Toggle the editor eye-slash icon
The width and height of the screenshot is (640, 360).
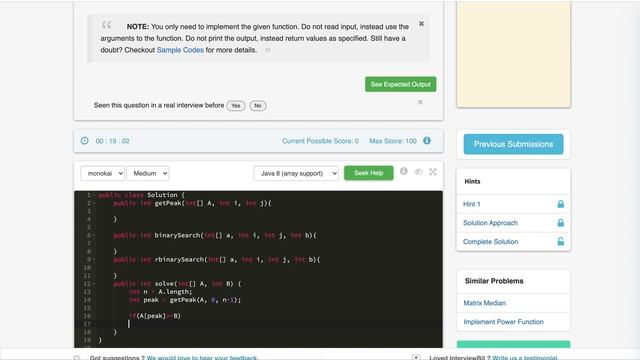(418, 172)
